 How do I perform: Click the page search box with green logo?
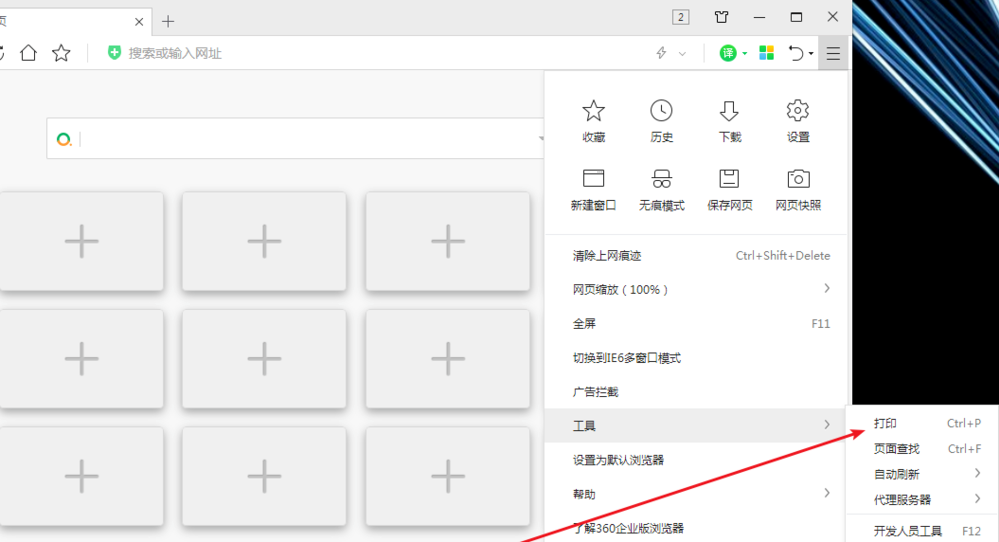(x=295, y=138)
